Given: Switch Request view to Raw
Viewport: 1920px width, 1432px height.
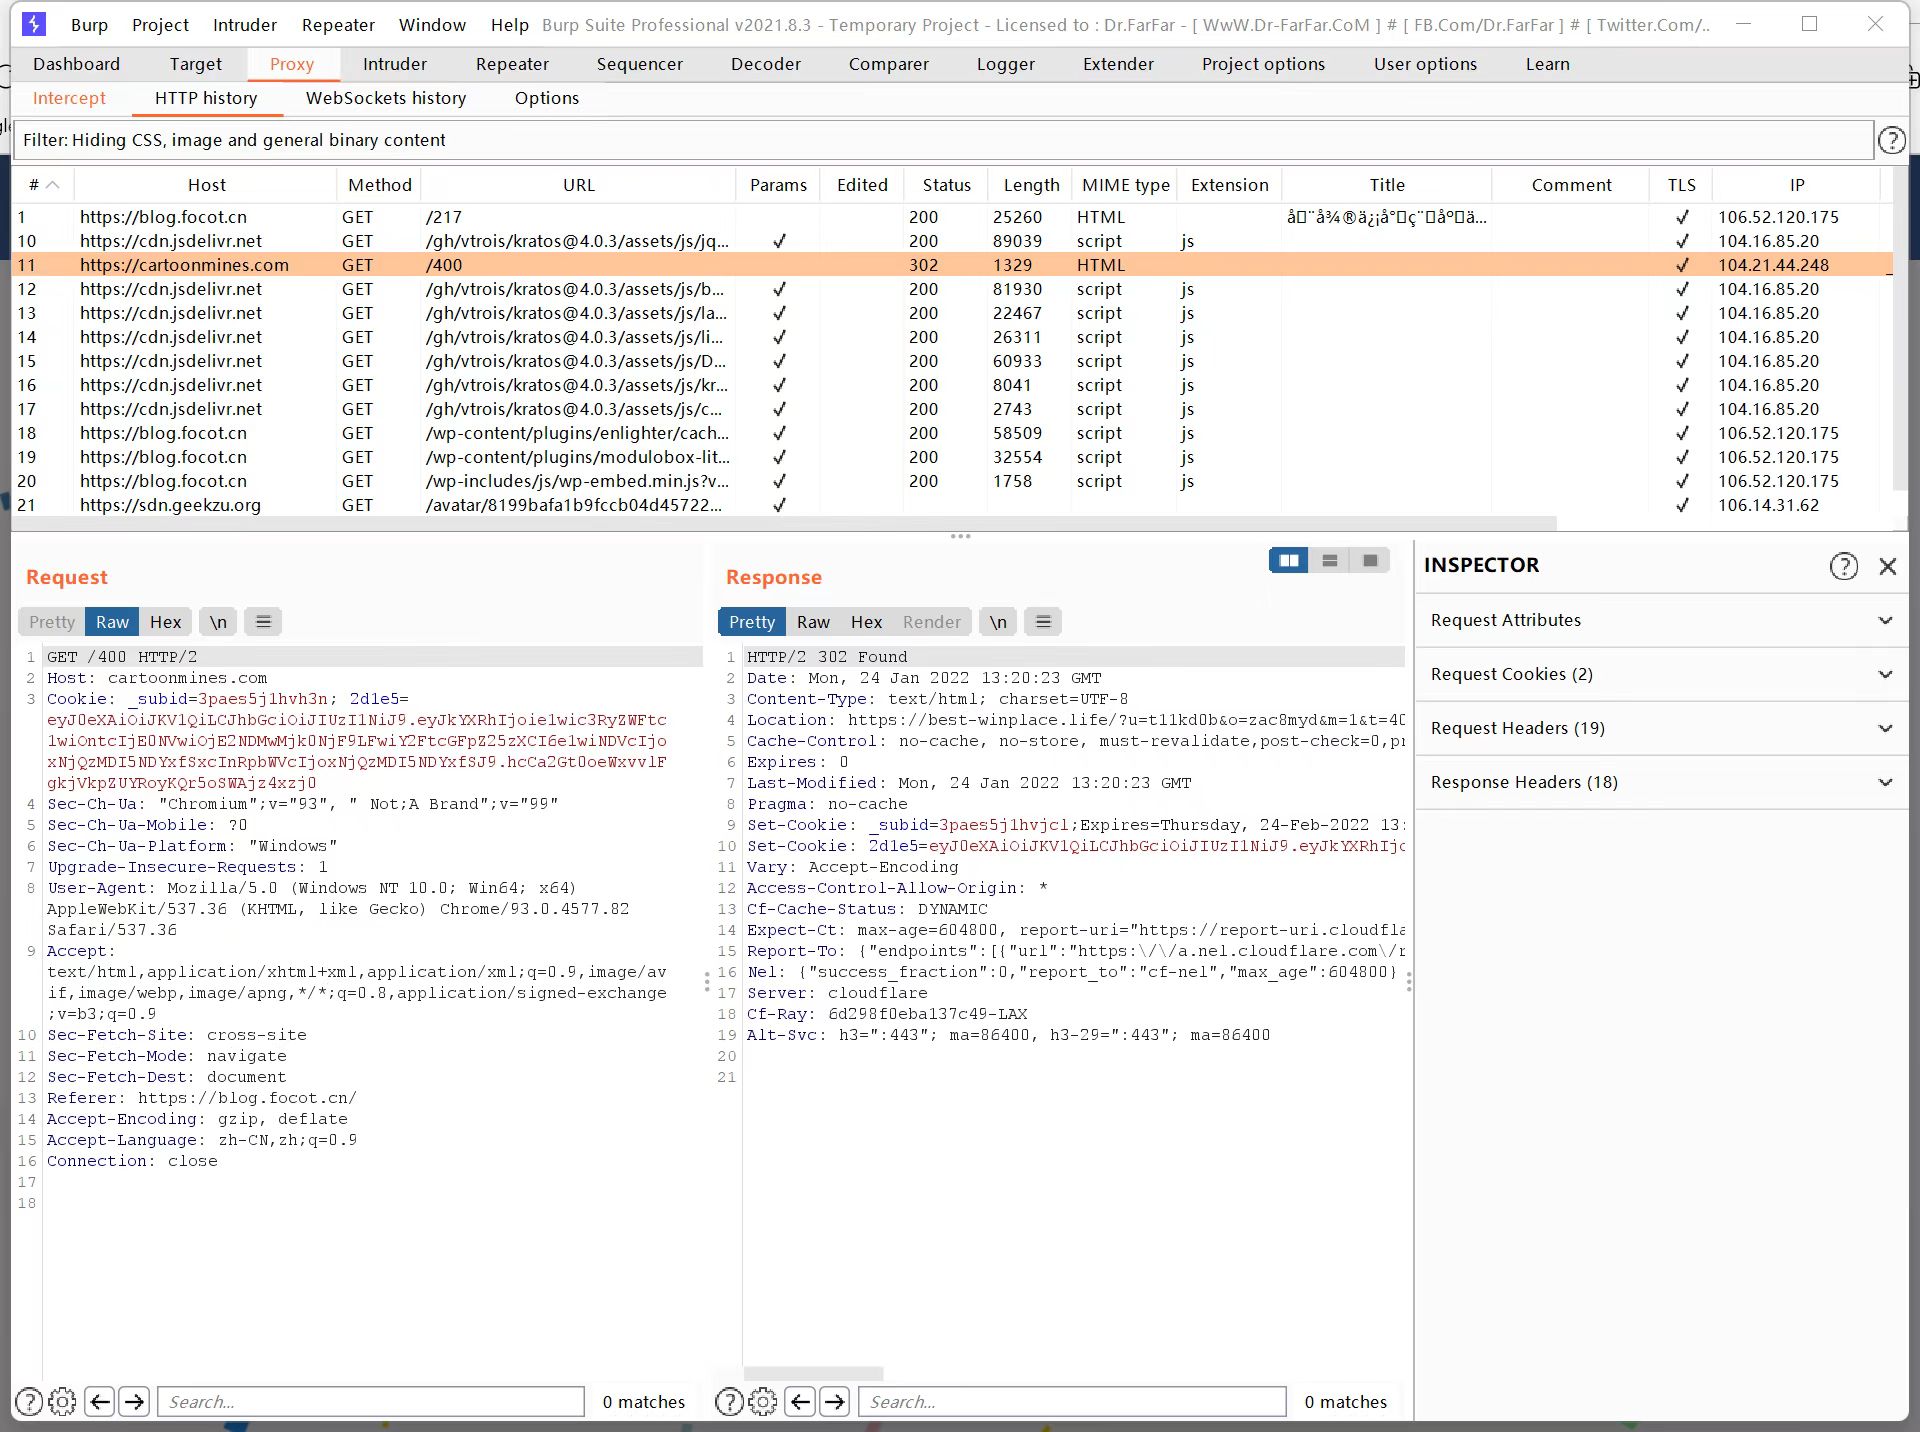Looking at the screenshot, I should (112, 622).
